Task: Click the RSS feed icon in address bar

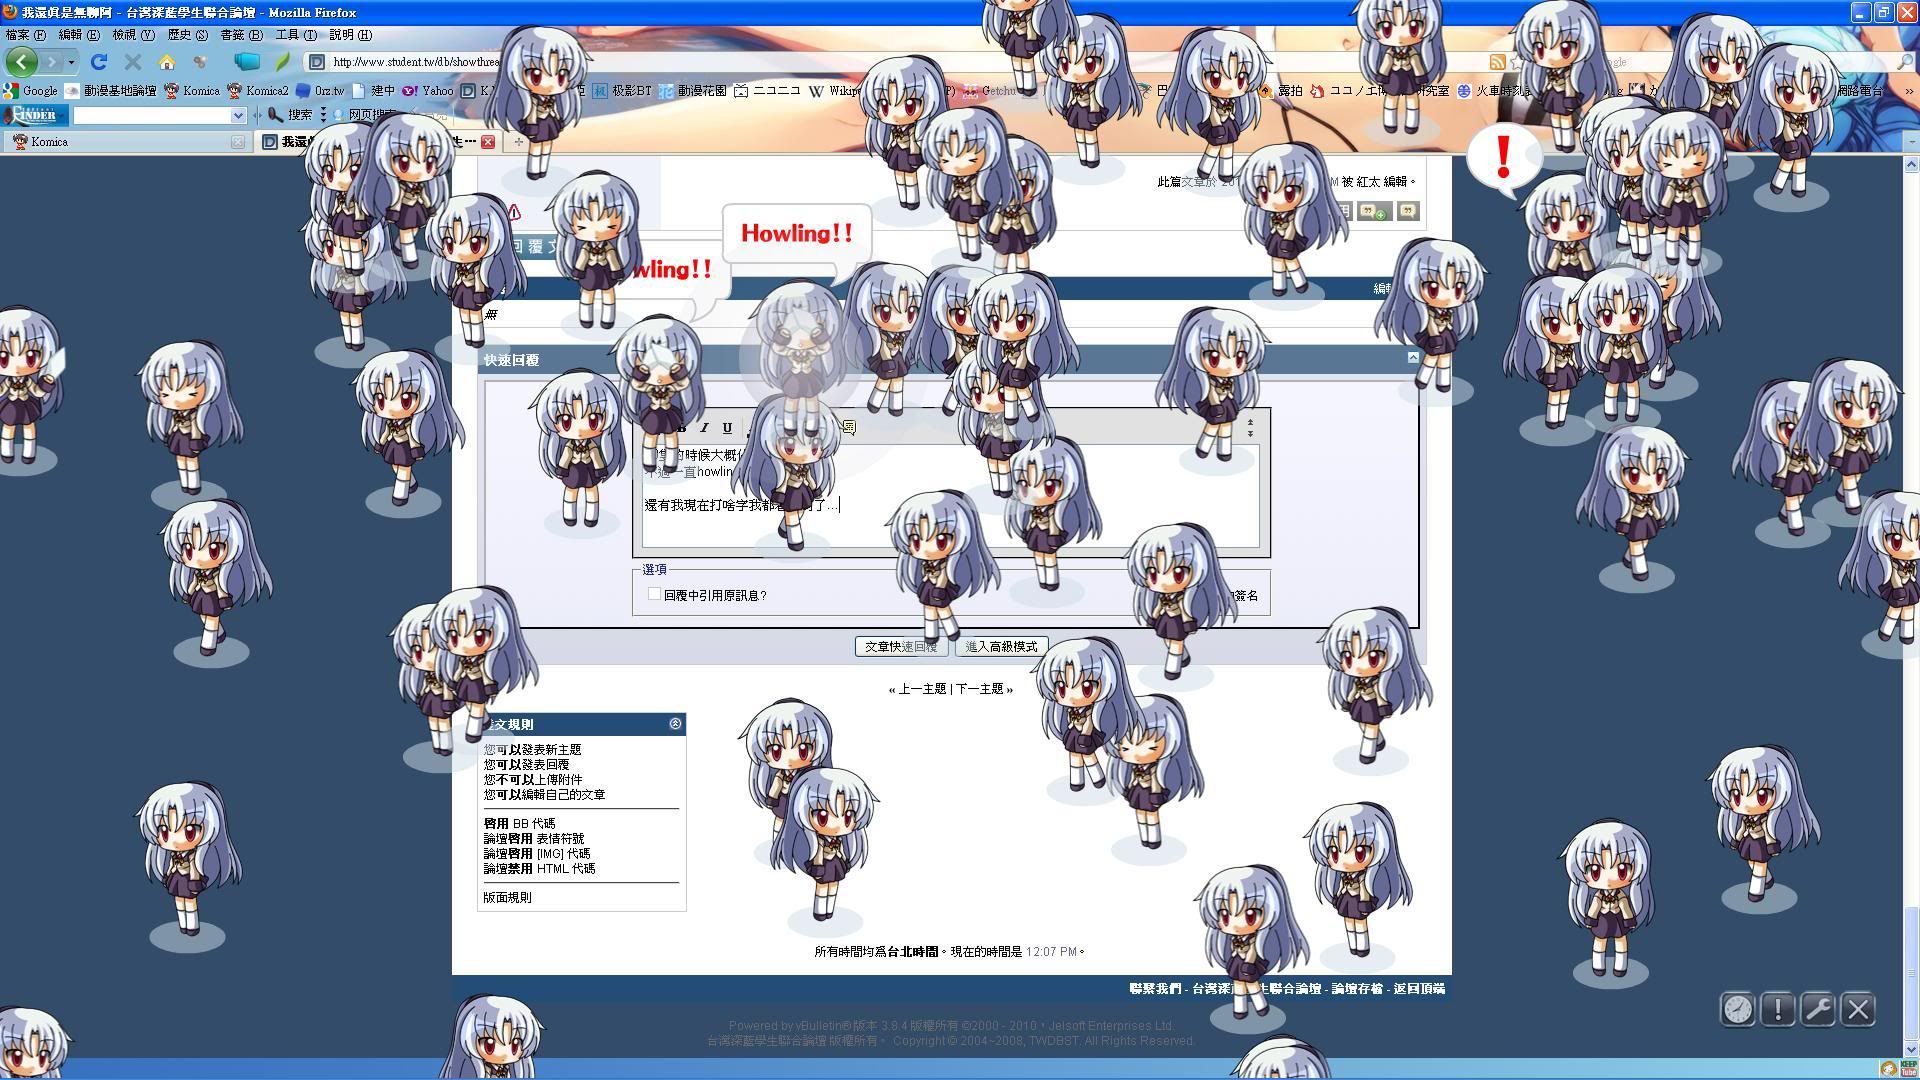Action: point(1497,62)
